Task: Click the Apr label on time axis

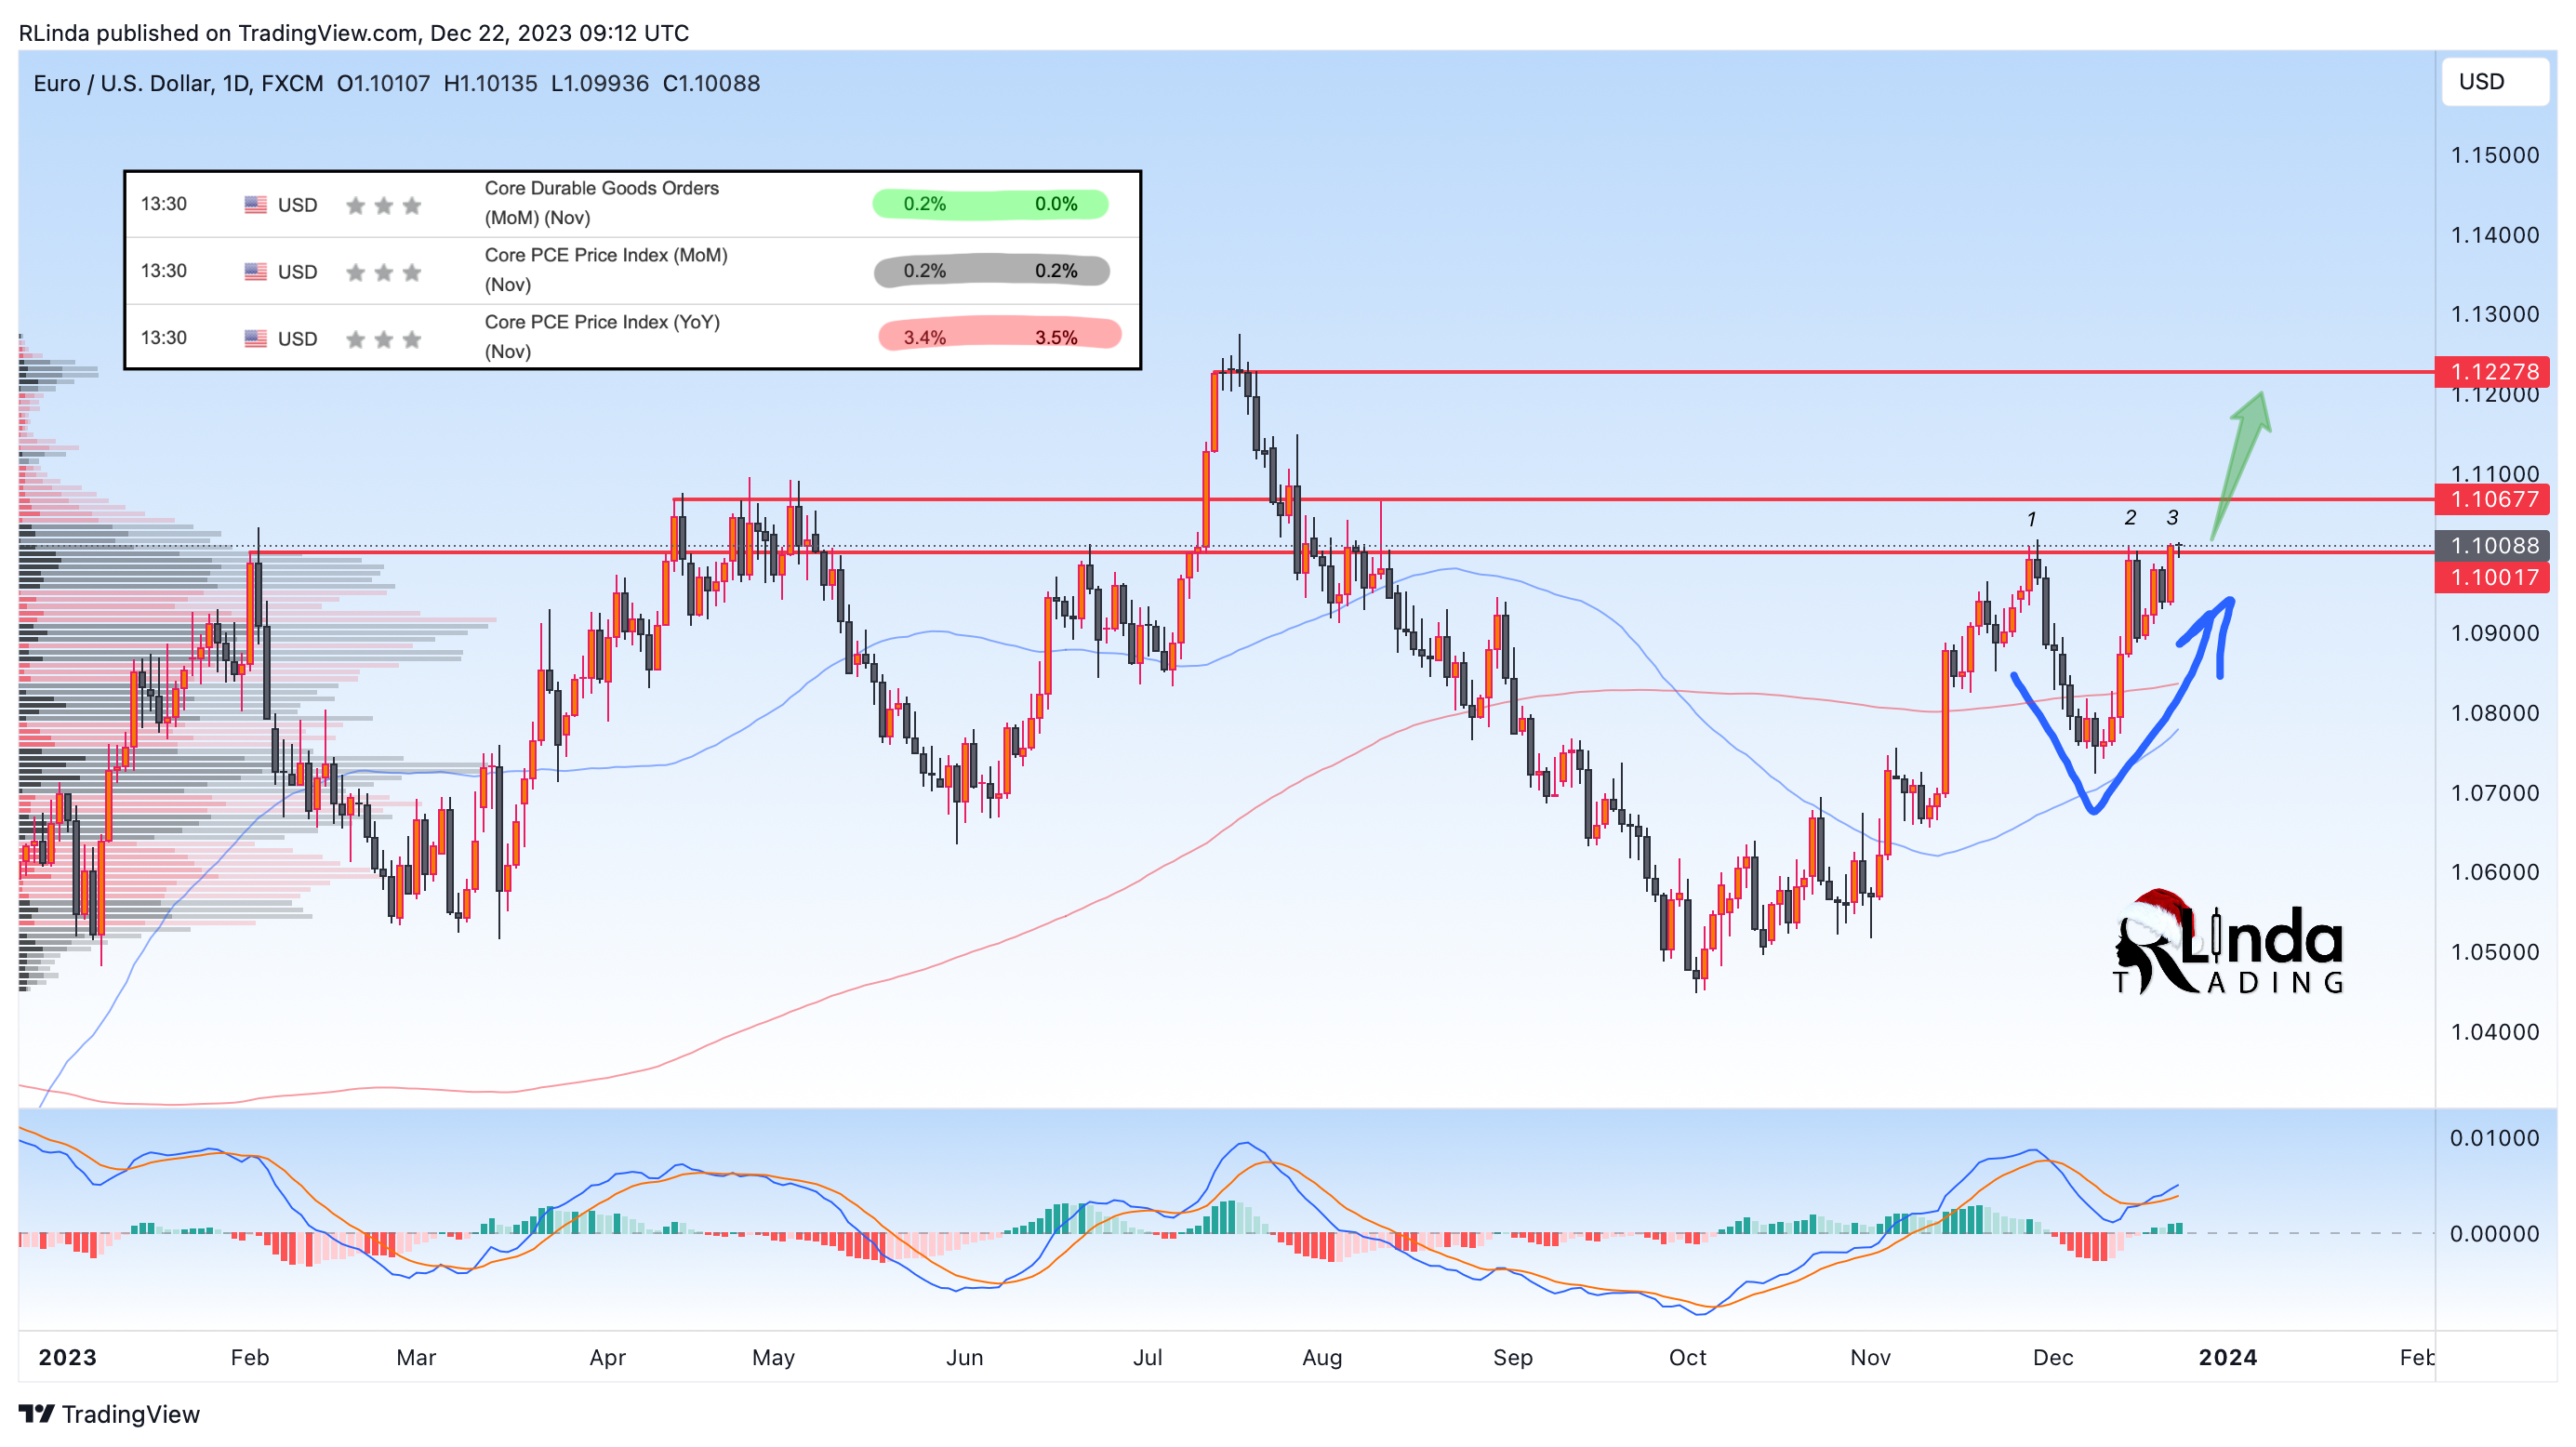Action: click(x=607, y=1357)
